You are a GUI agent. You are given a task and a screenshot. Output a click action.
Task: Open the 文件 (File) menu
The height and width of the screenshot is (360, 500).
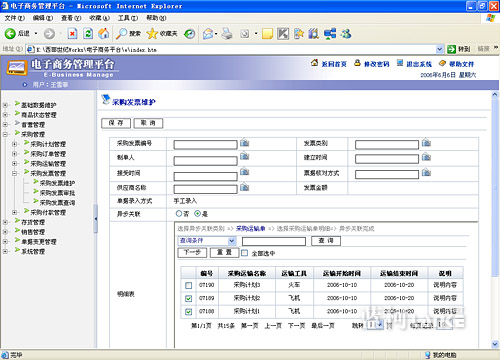pyautogui.click(x=15, y=18)
